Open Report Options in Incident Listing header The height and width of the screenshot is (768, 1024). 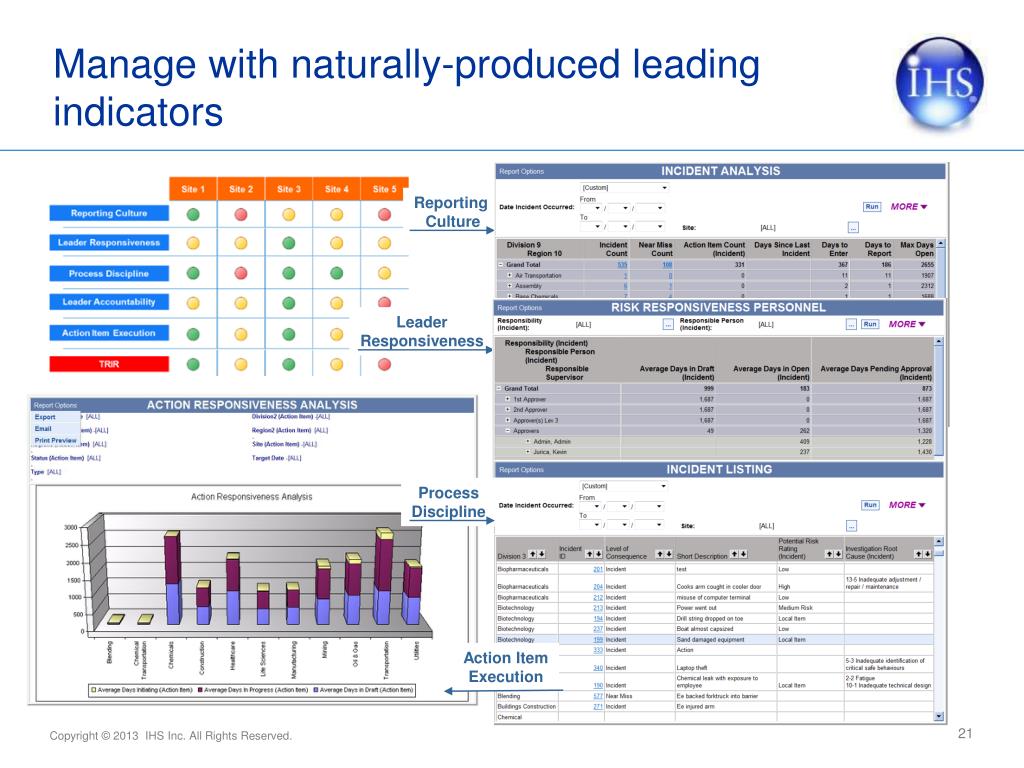tap(521, 470)
